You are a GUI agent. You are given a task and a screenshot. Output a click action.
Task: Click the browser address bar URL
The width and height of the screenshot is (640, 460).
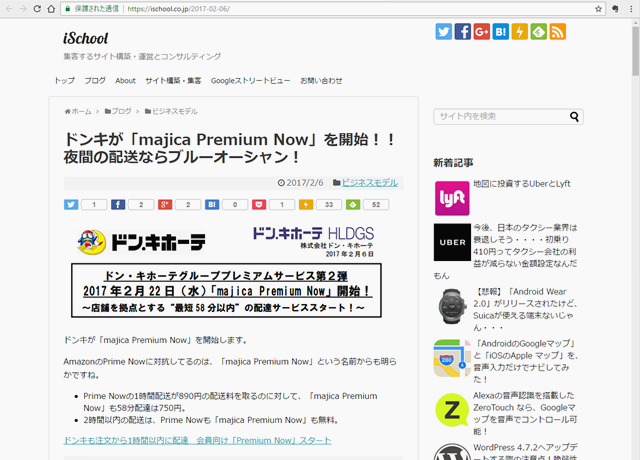200,8
